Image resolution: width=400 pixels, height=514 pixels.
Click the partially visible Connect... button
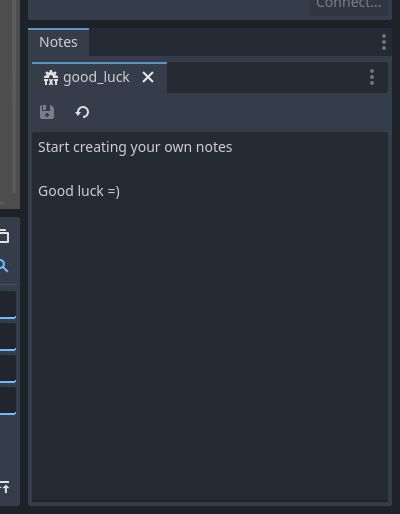click(349, 5)
